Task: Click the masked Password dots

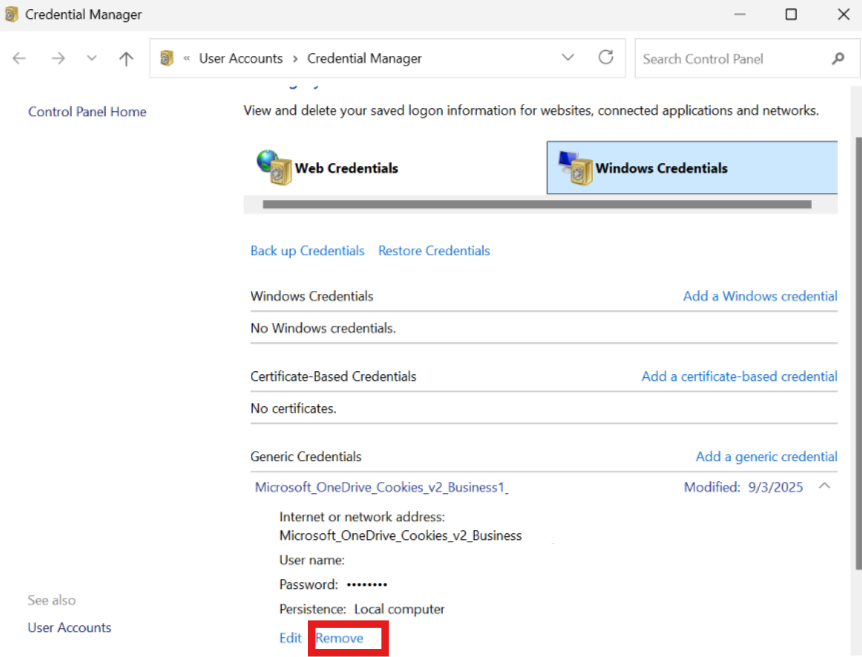Action: point(367,584)
